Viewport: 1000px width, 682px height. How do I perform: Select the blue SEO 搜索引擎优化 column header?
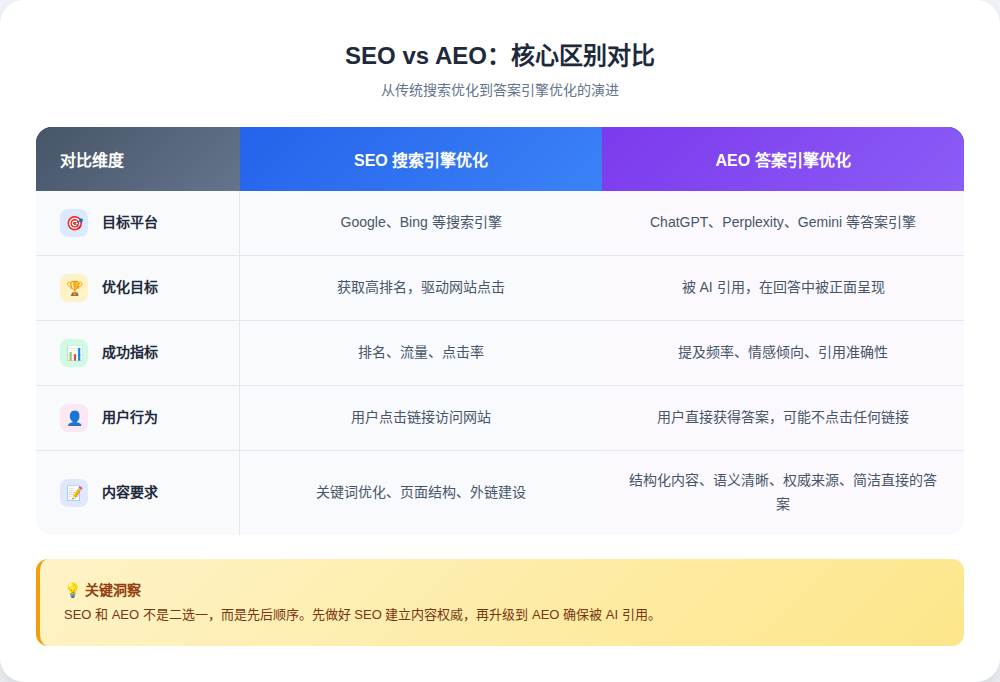(421, 160)
